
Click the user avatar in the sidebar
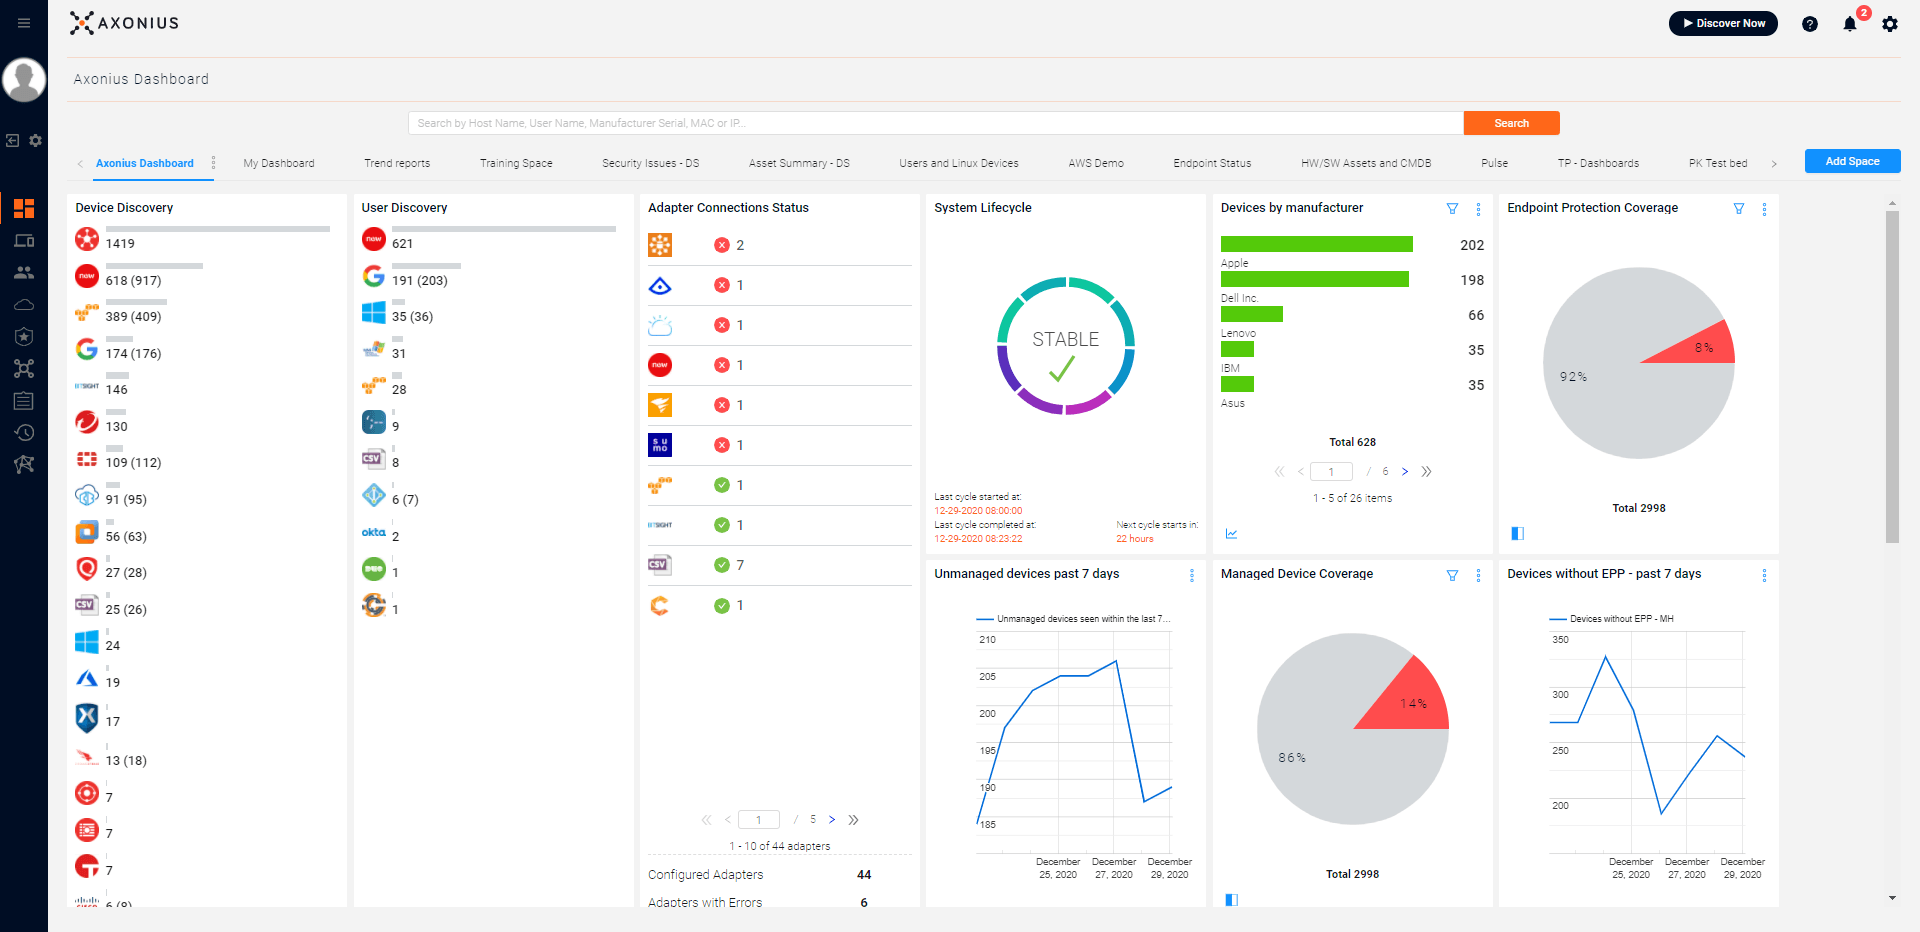24,80
